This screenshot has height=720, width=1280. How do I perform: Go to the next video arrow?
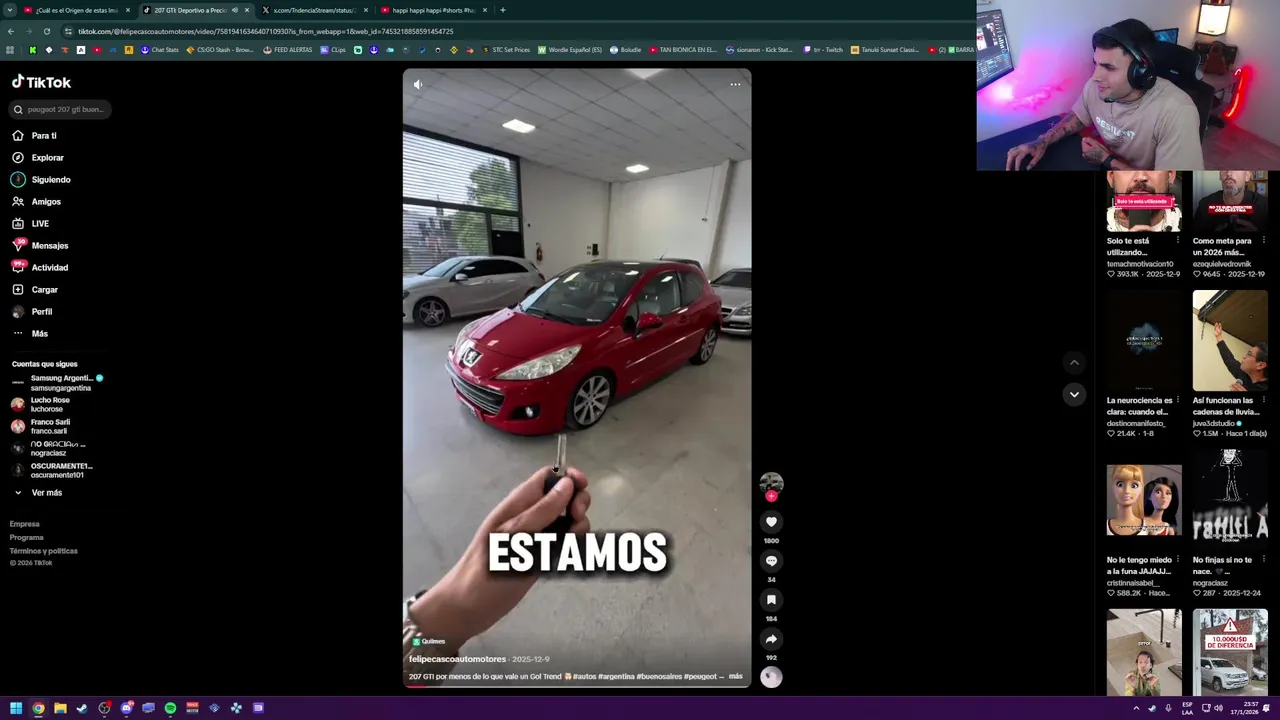pos(1074,394)
